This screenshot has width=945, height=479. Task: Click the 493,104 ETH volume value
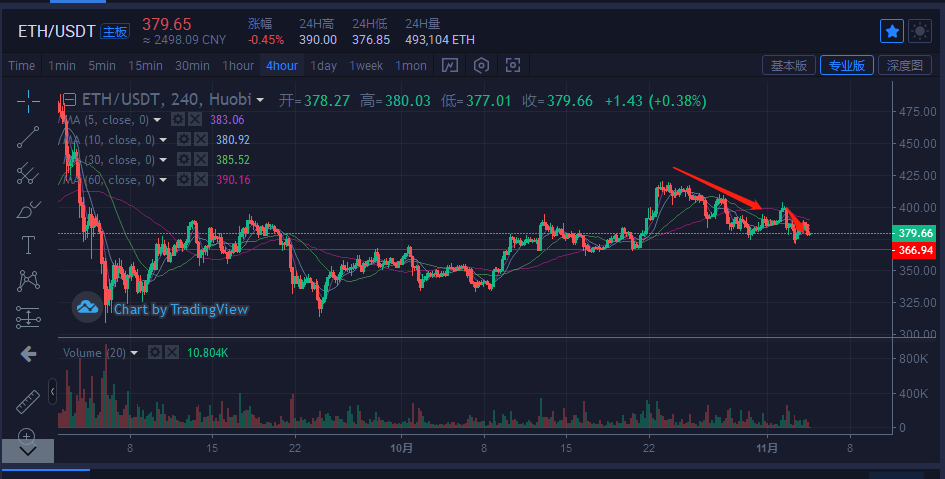point(440,40)
